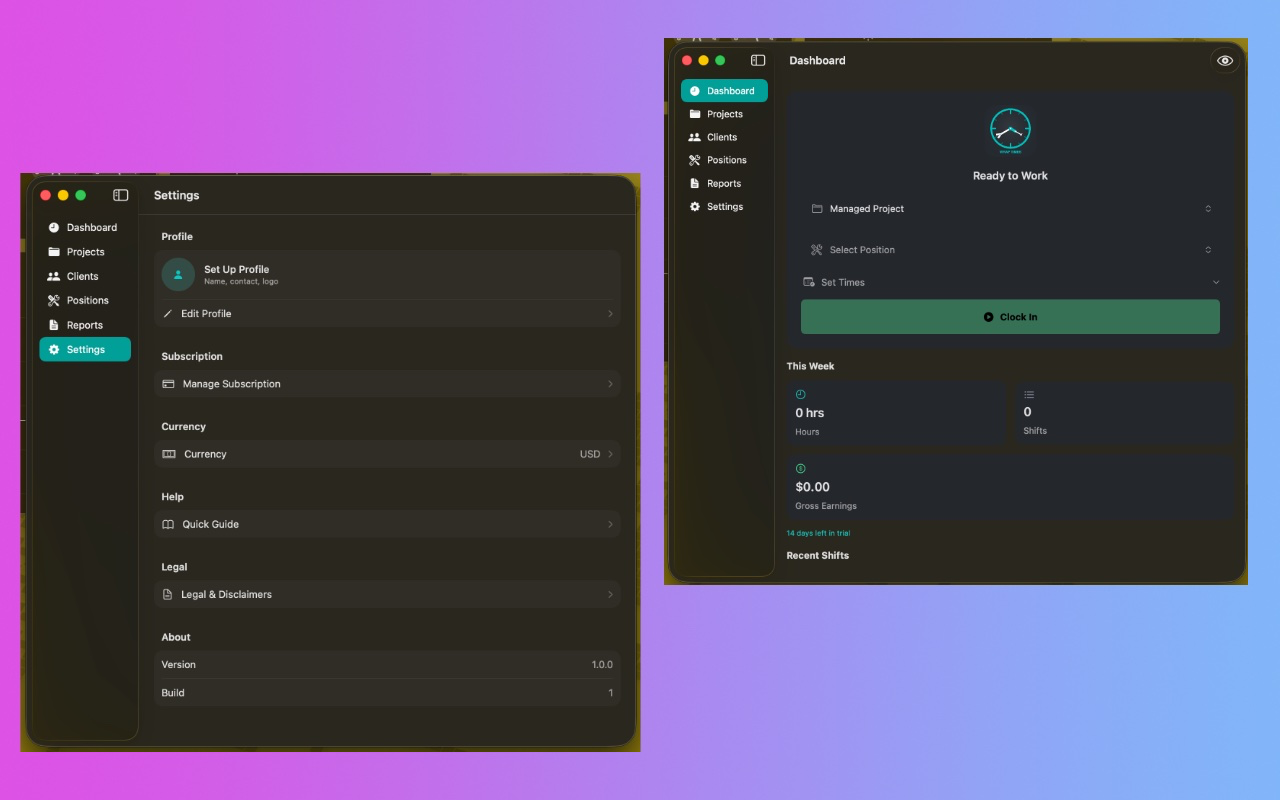Expand the Set Times chevron
Screen dimensions: 1280x800
(1216, 282)
